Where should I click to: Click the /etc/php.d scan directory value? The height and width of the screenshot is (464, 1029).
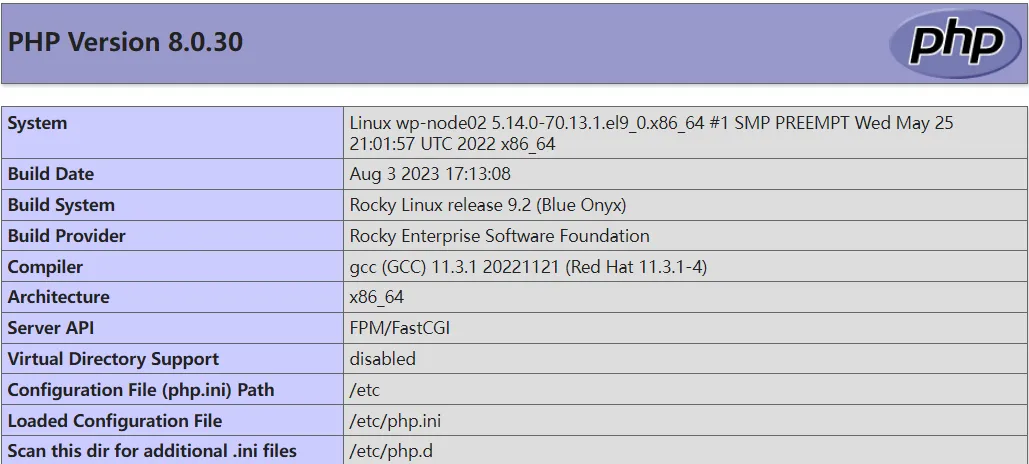(x=391, y=451)
